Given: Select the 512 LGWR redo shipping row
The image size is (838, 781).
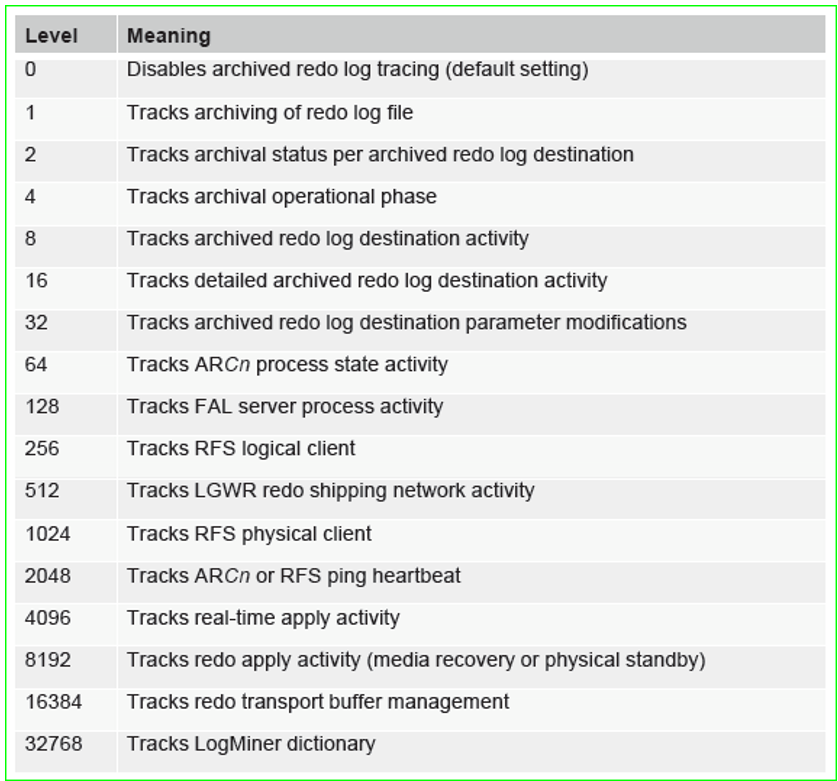Looking at the screenshot, I should (x=420, y=499).
